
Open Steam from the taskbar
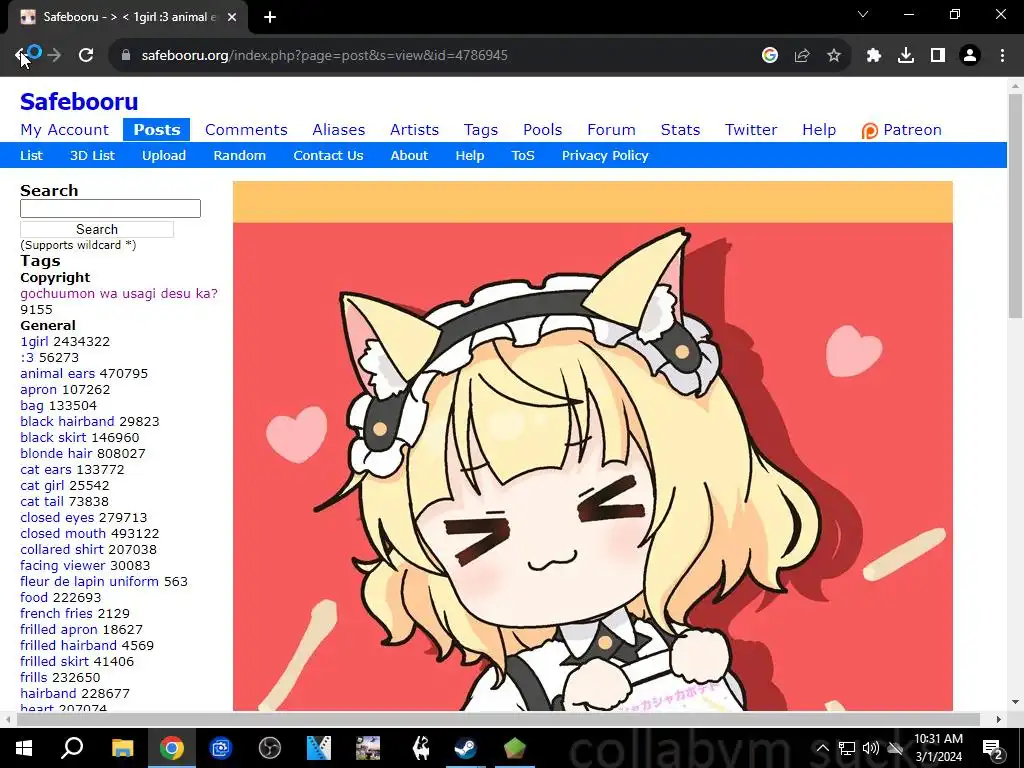466,748
